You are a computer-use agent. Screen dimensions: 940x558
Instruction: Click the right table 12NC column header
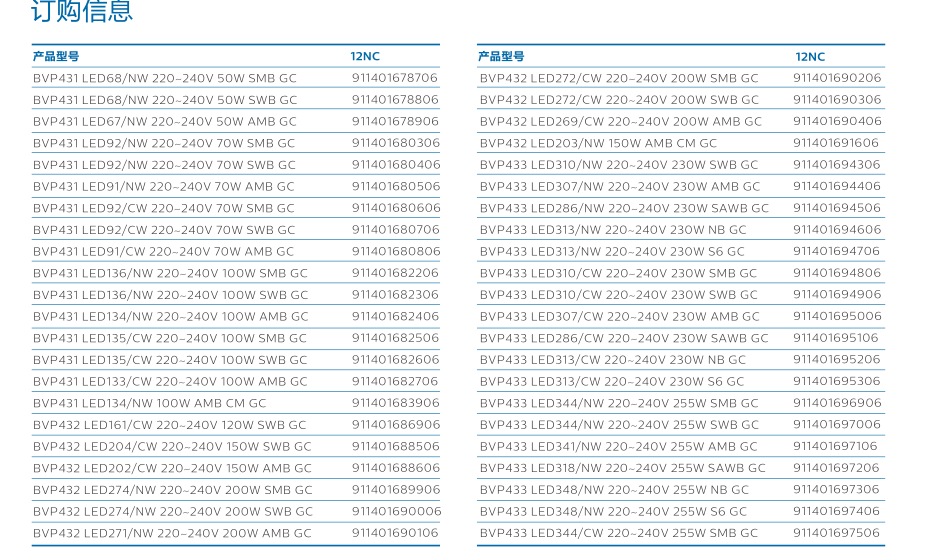coord(810,57)
